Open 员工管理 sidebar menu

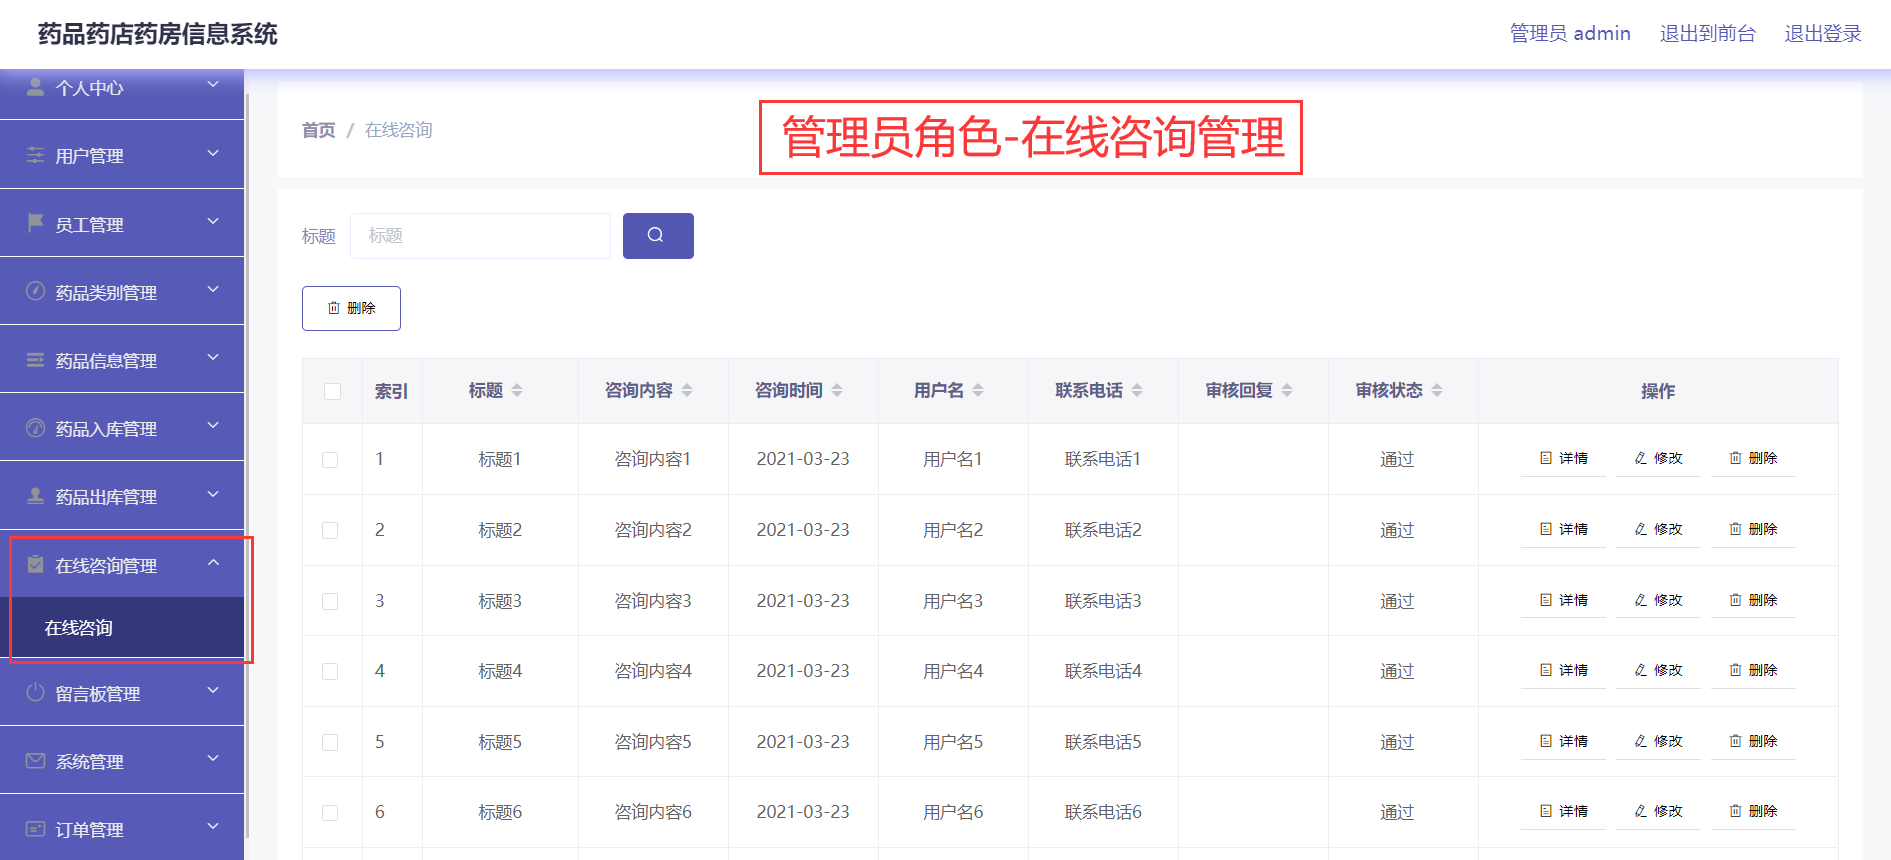coord(122,223)
